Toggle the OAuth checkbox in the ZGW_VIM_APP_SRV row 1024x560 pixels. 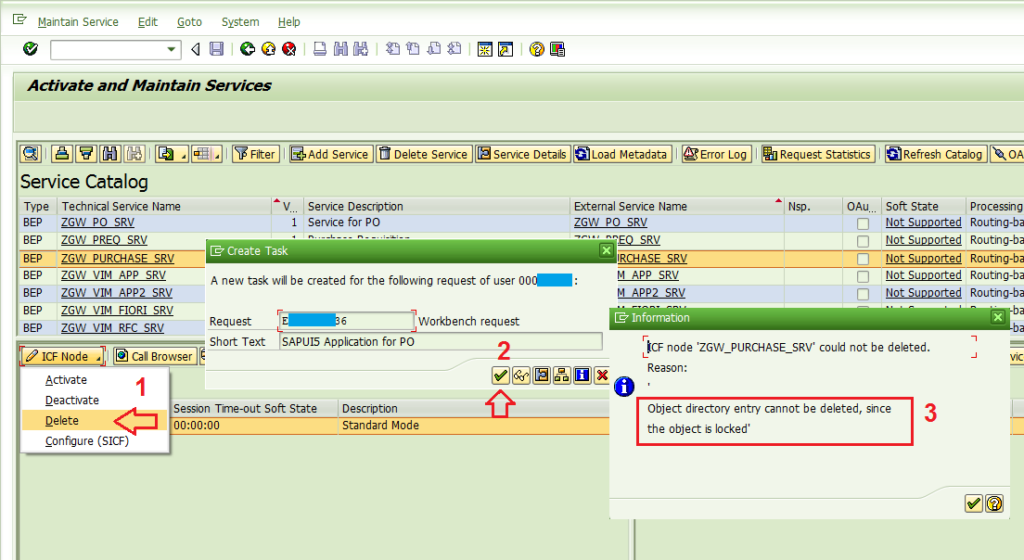[863, 276]
